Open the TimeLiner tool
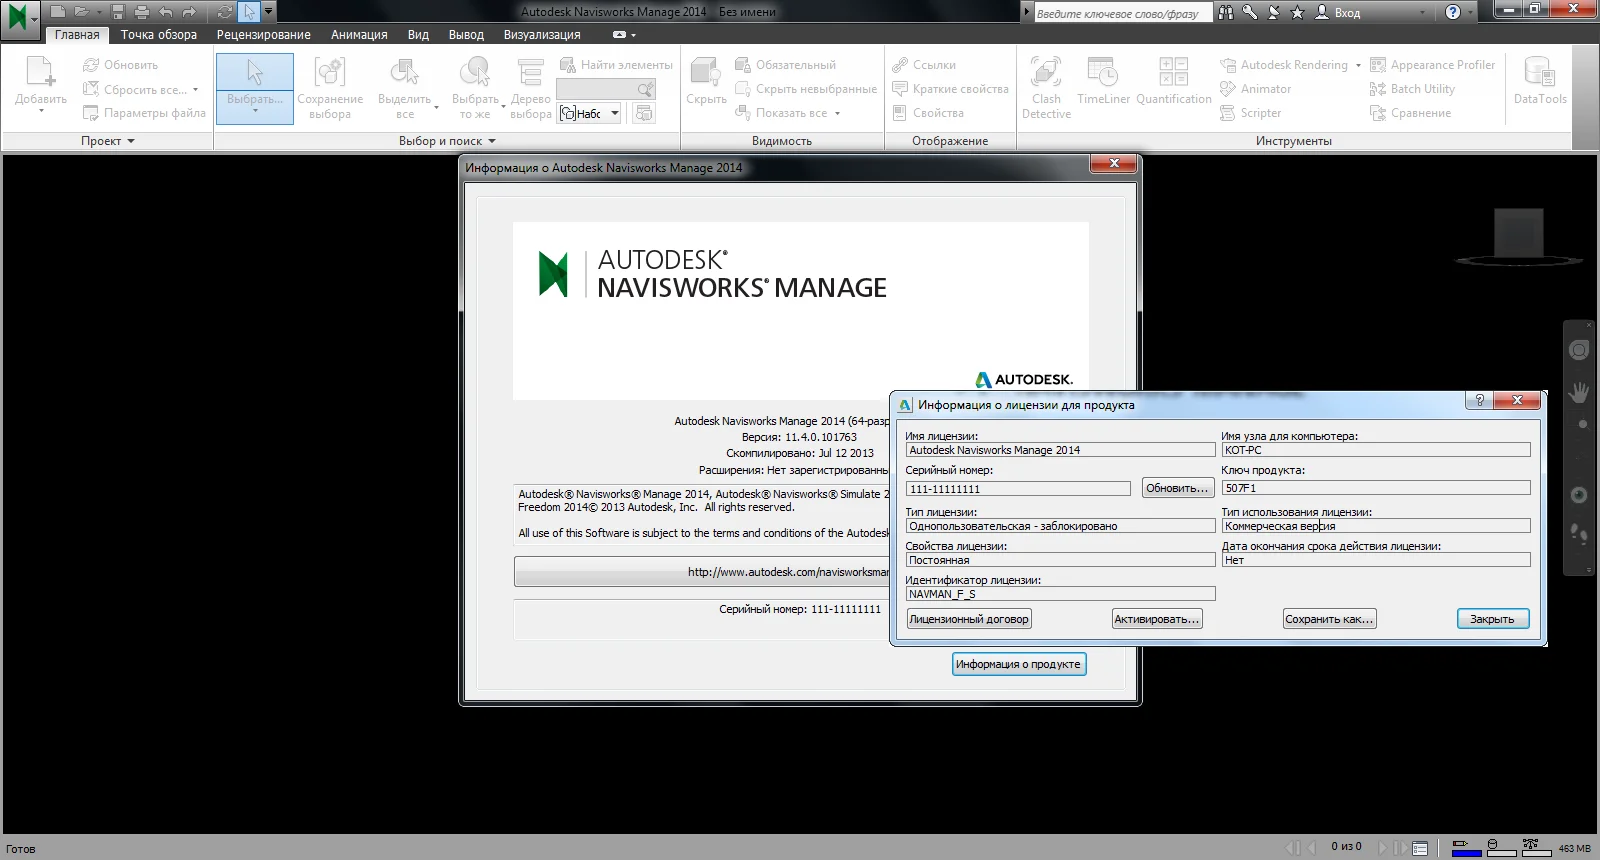Screen dimensions: 1600x860 [1103, 82]
